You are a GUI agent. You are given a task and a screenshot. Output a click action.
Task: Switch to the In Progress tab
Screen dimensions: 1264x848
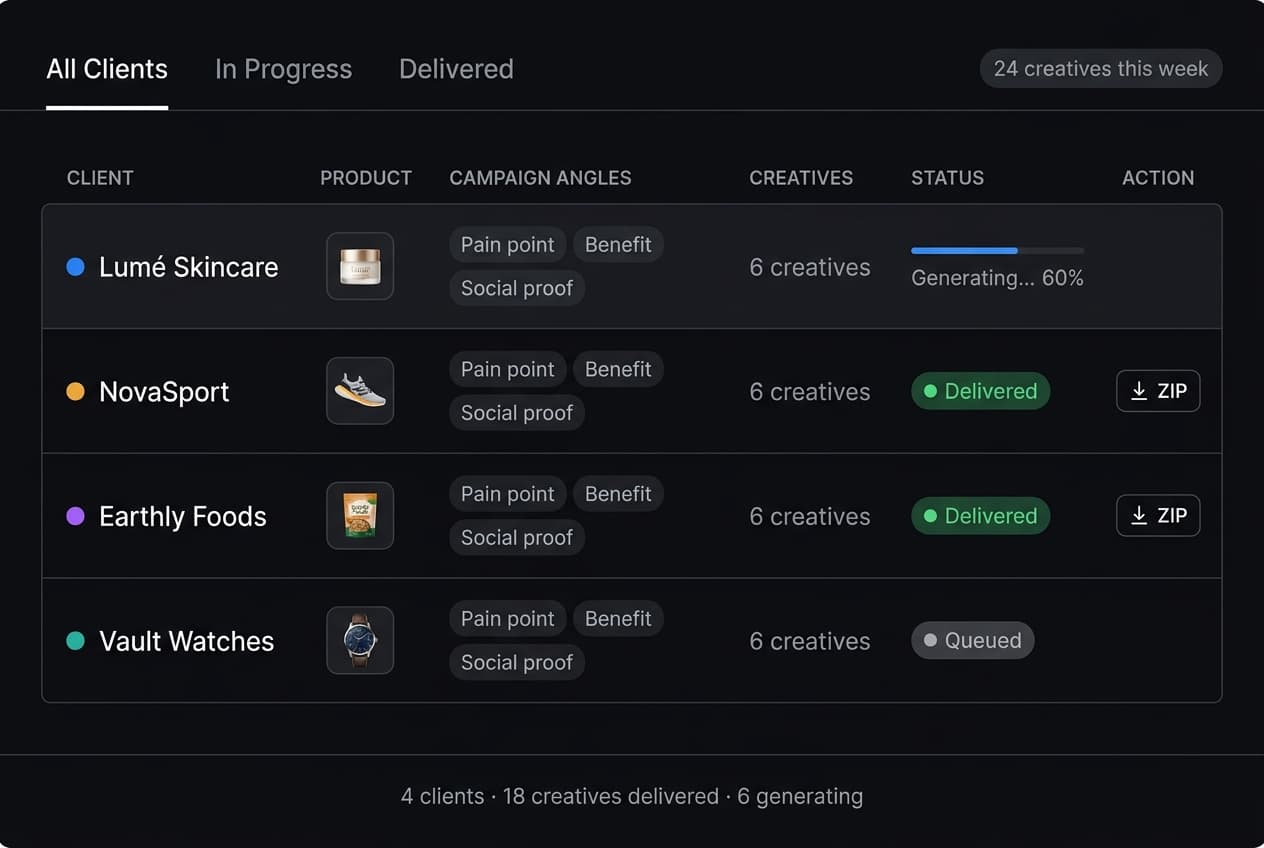point(283,69)
